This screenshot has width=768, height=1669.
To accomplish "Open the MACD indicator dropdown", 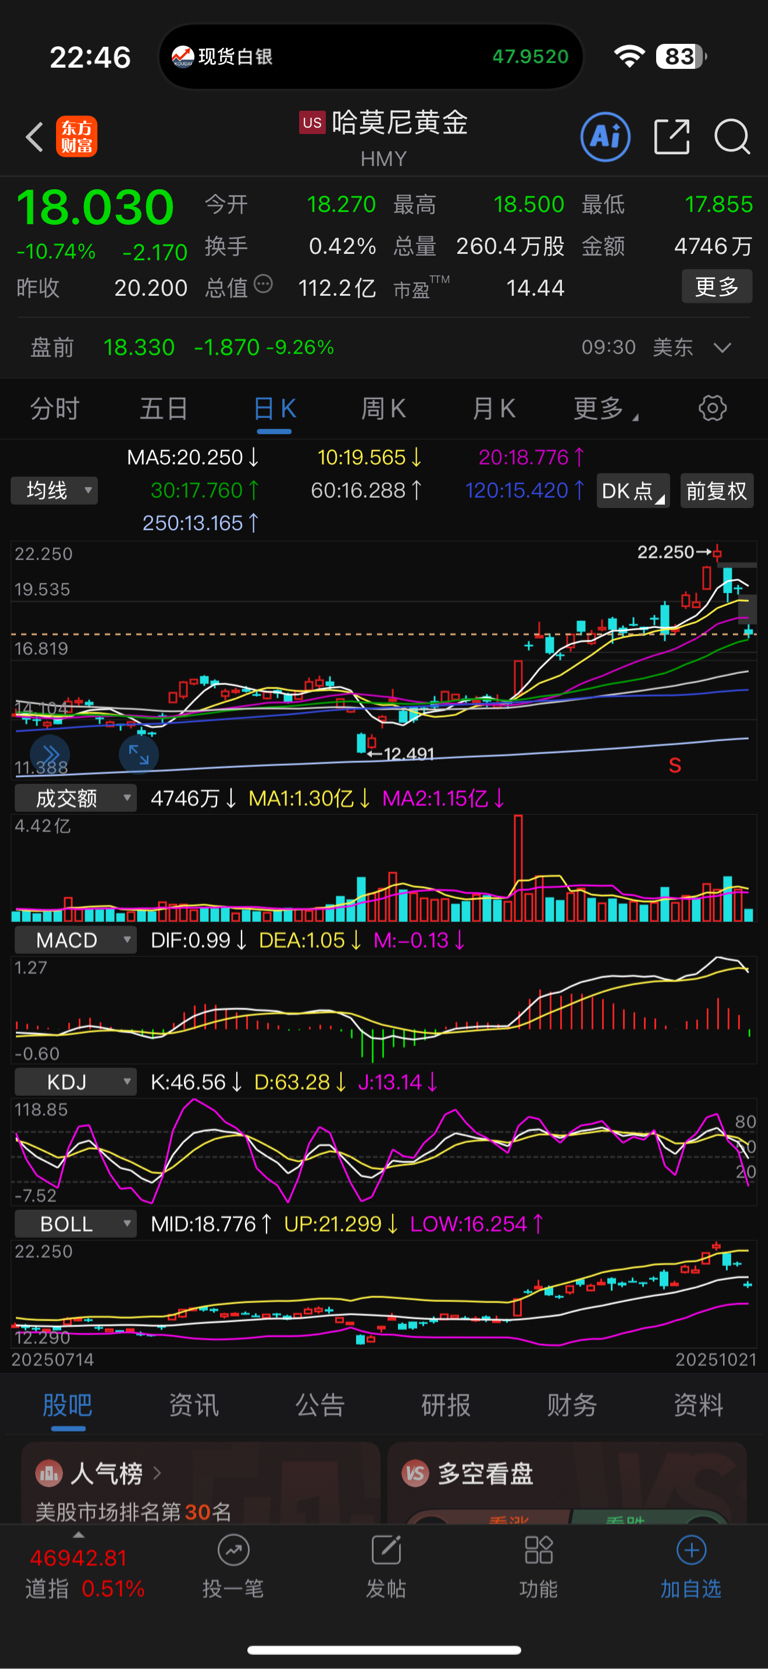I will (75, 940).
